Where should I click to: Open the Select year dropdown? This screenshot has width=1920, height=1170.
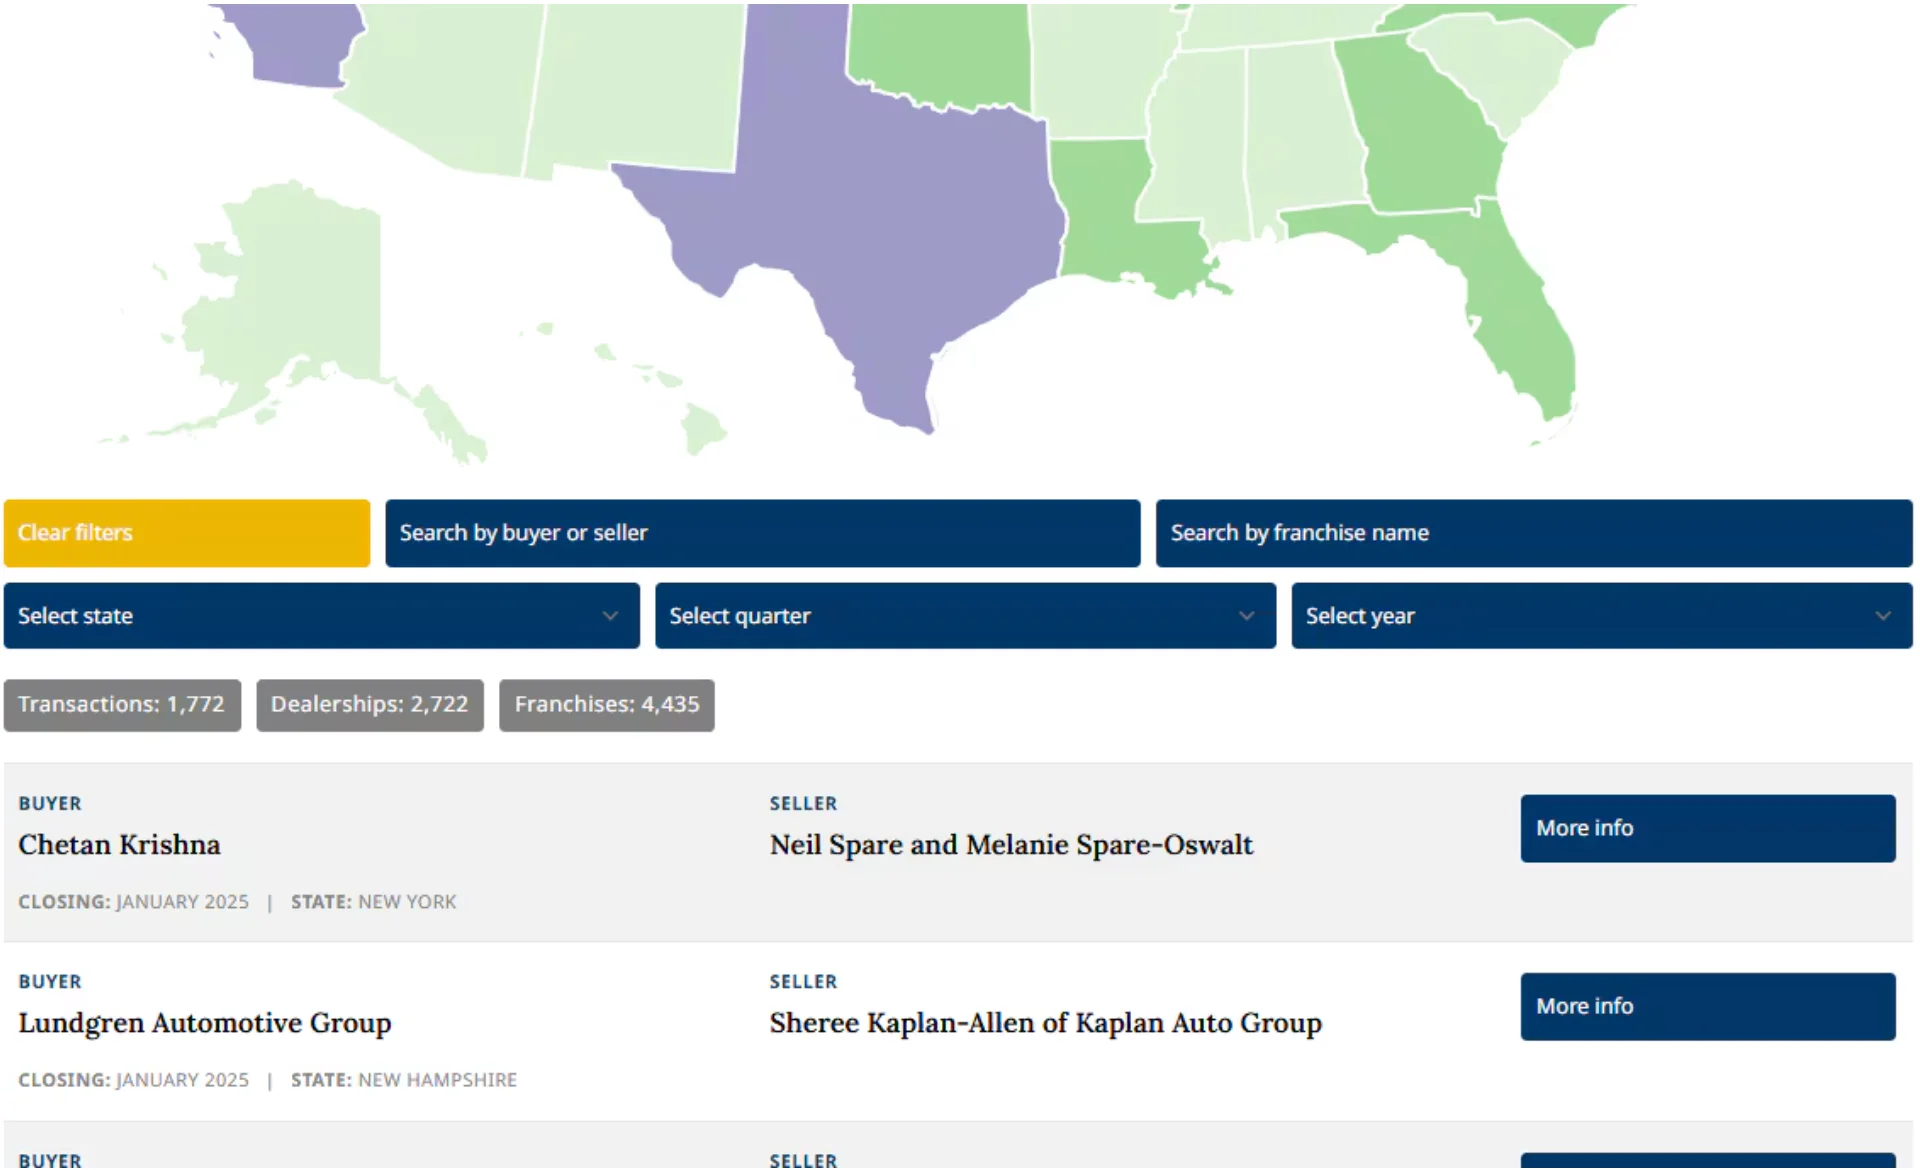(x=1601, y=616)
